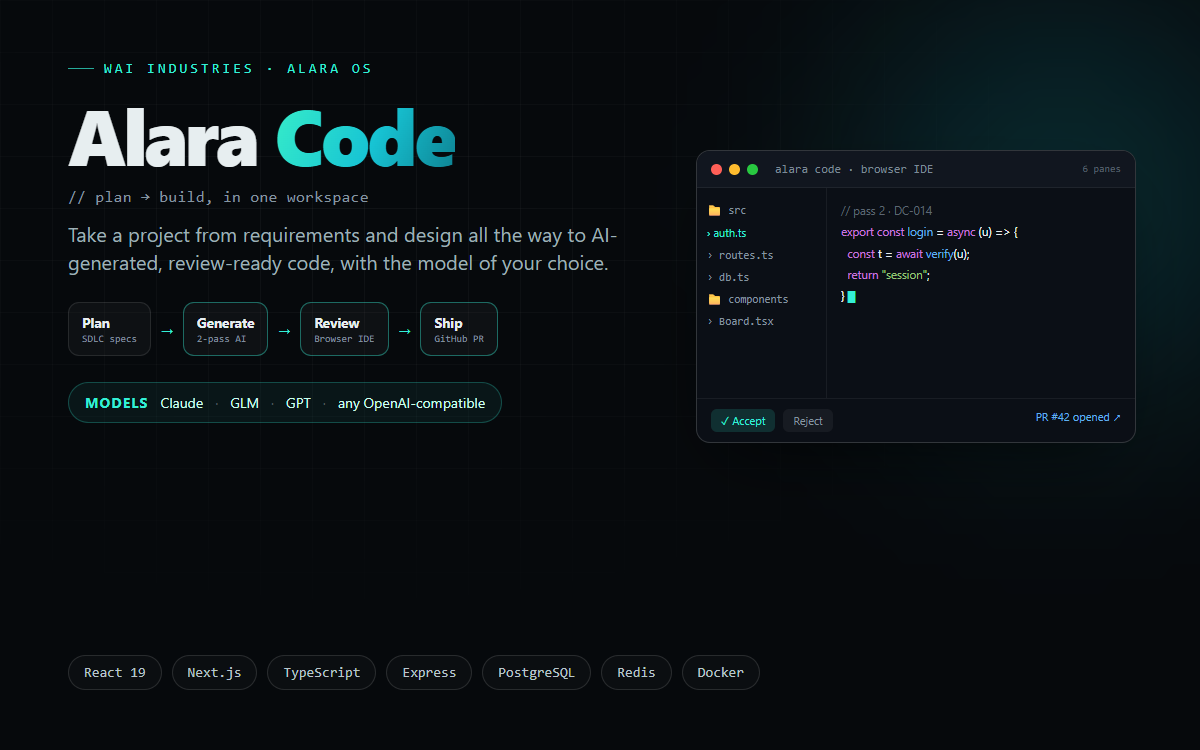This screenshot has width=1200, height=750.
Task: Click the src folder icon
Action: [714, 211]
